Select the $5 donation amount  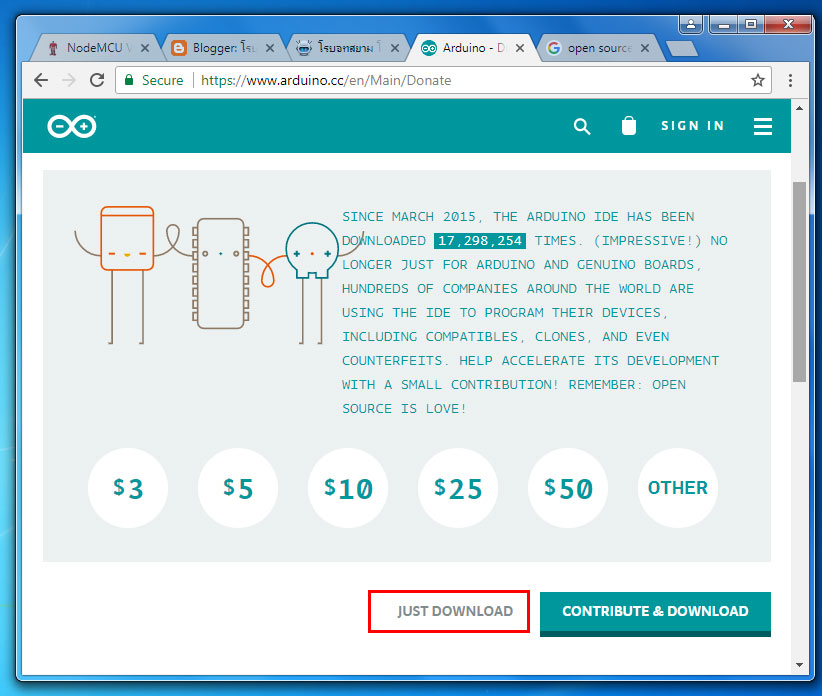[x=238, y=487]
